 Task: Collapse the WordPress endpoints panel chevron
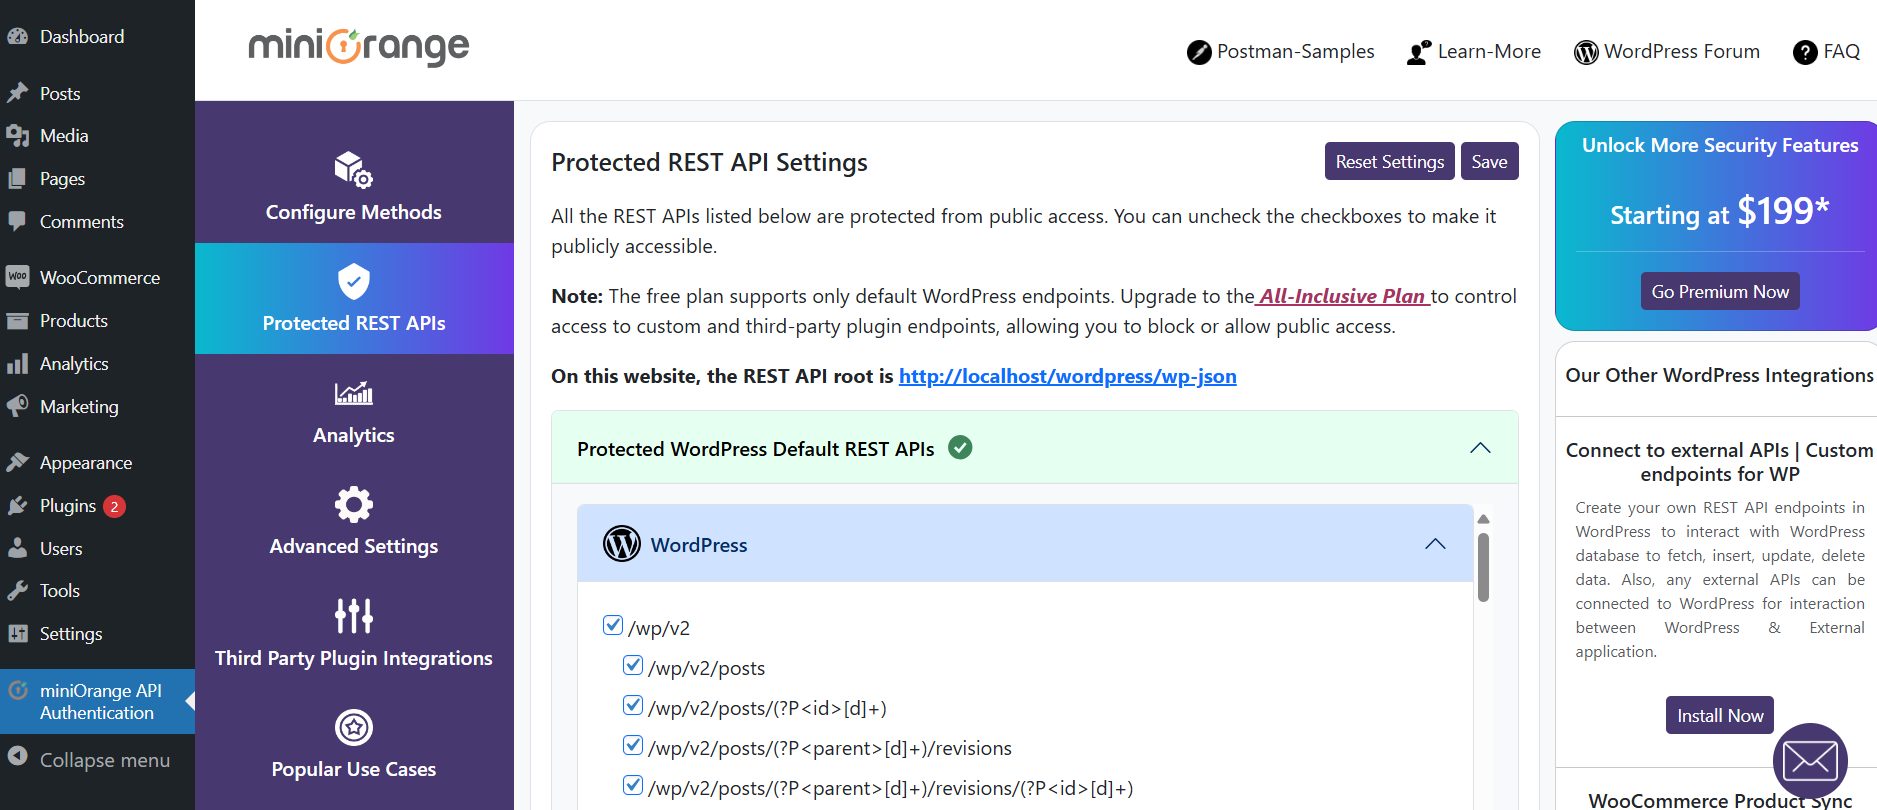1435,544
